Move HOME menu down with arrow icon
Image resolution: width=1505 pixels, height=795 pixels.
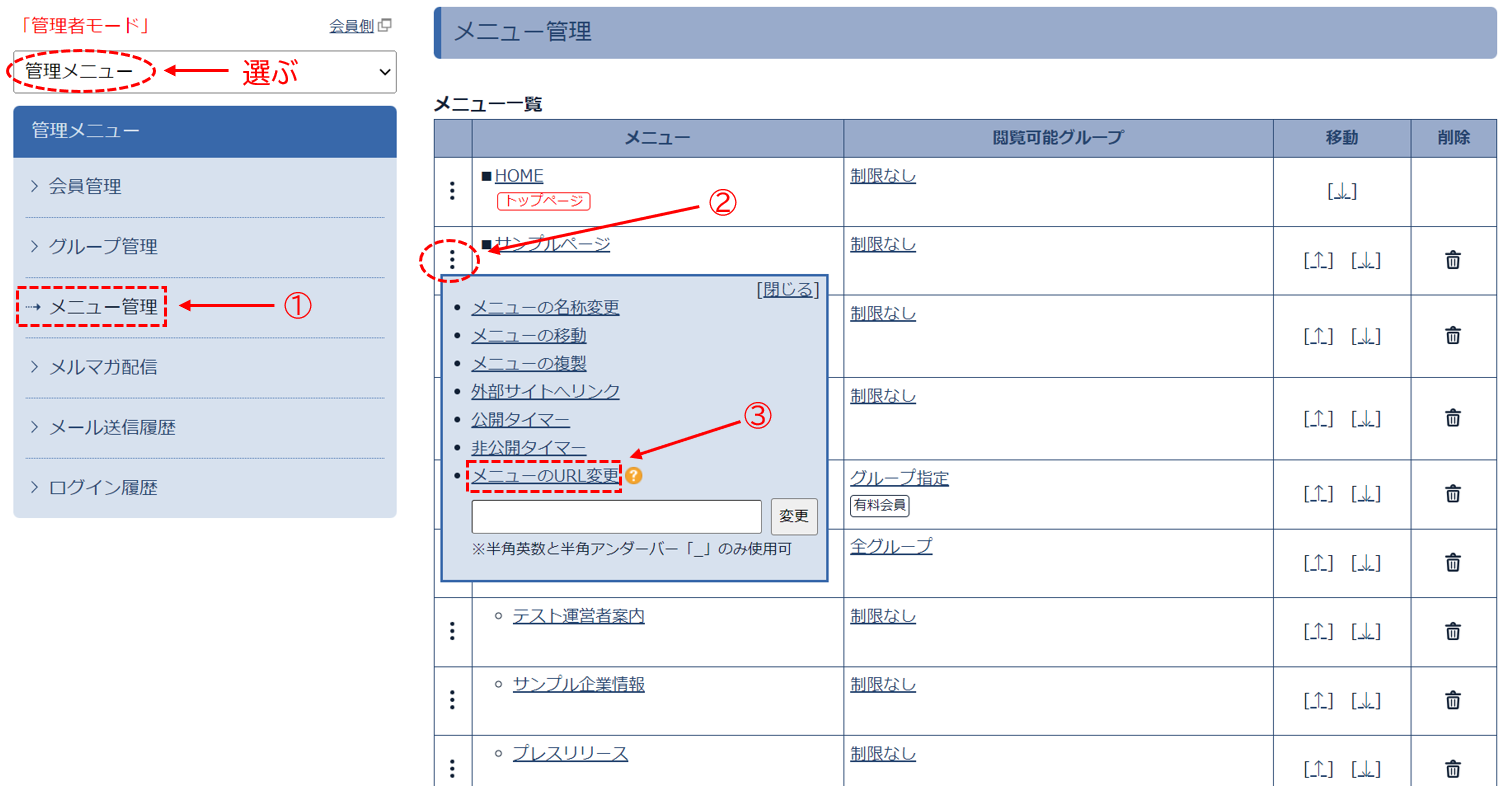tap(1341, 192)
